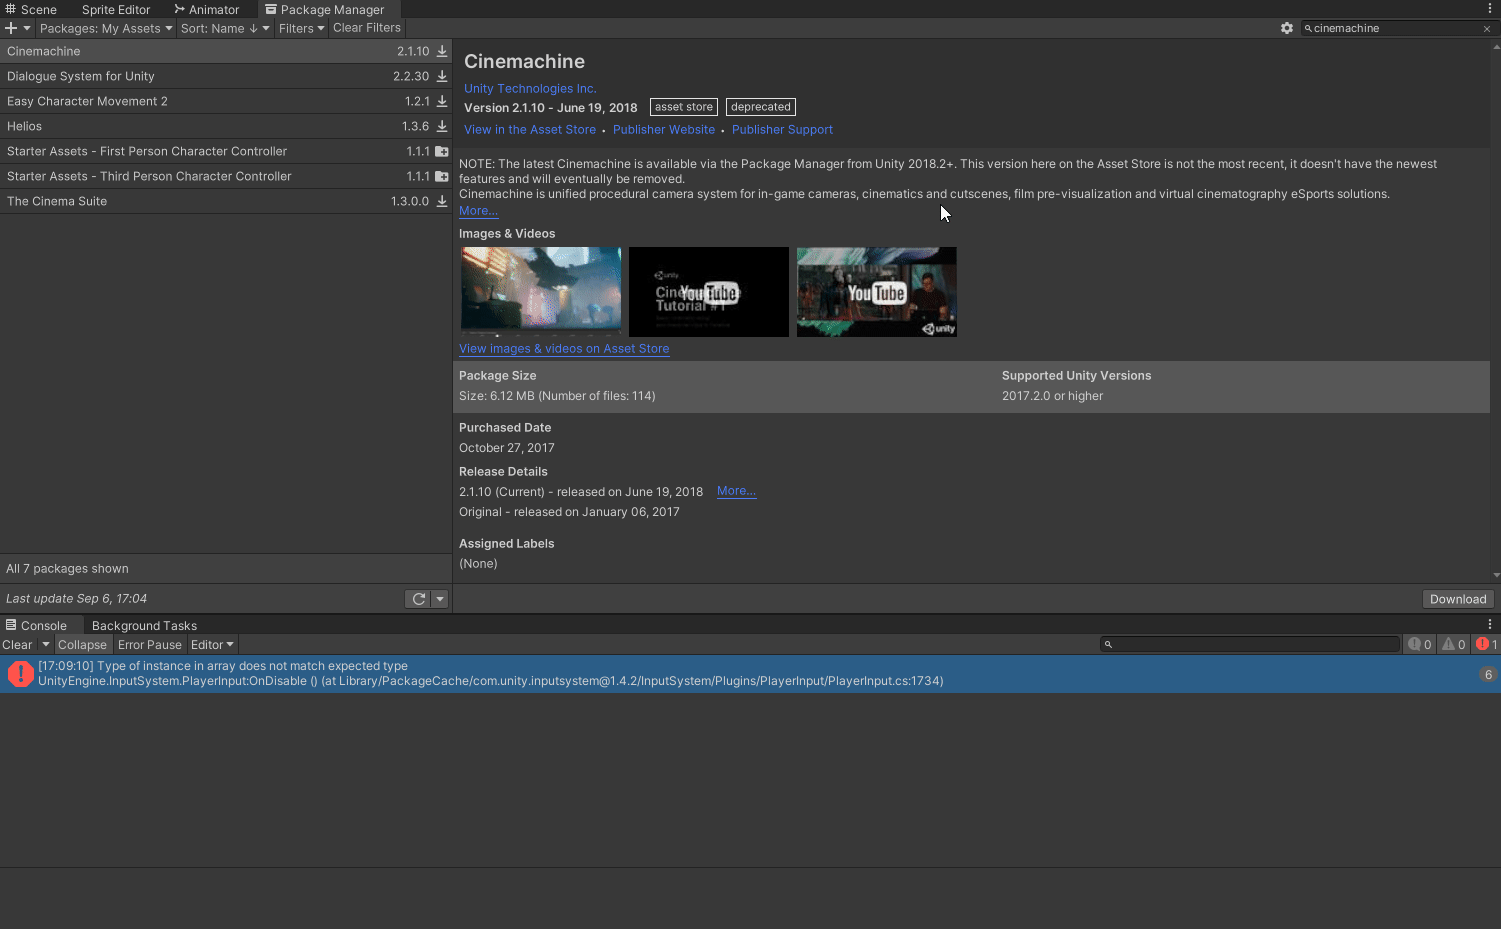Select Easy Character Movement 2 package
The height and width of the screenshot is (929, 1501).
pyautogui.click(x=226, y=101)
